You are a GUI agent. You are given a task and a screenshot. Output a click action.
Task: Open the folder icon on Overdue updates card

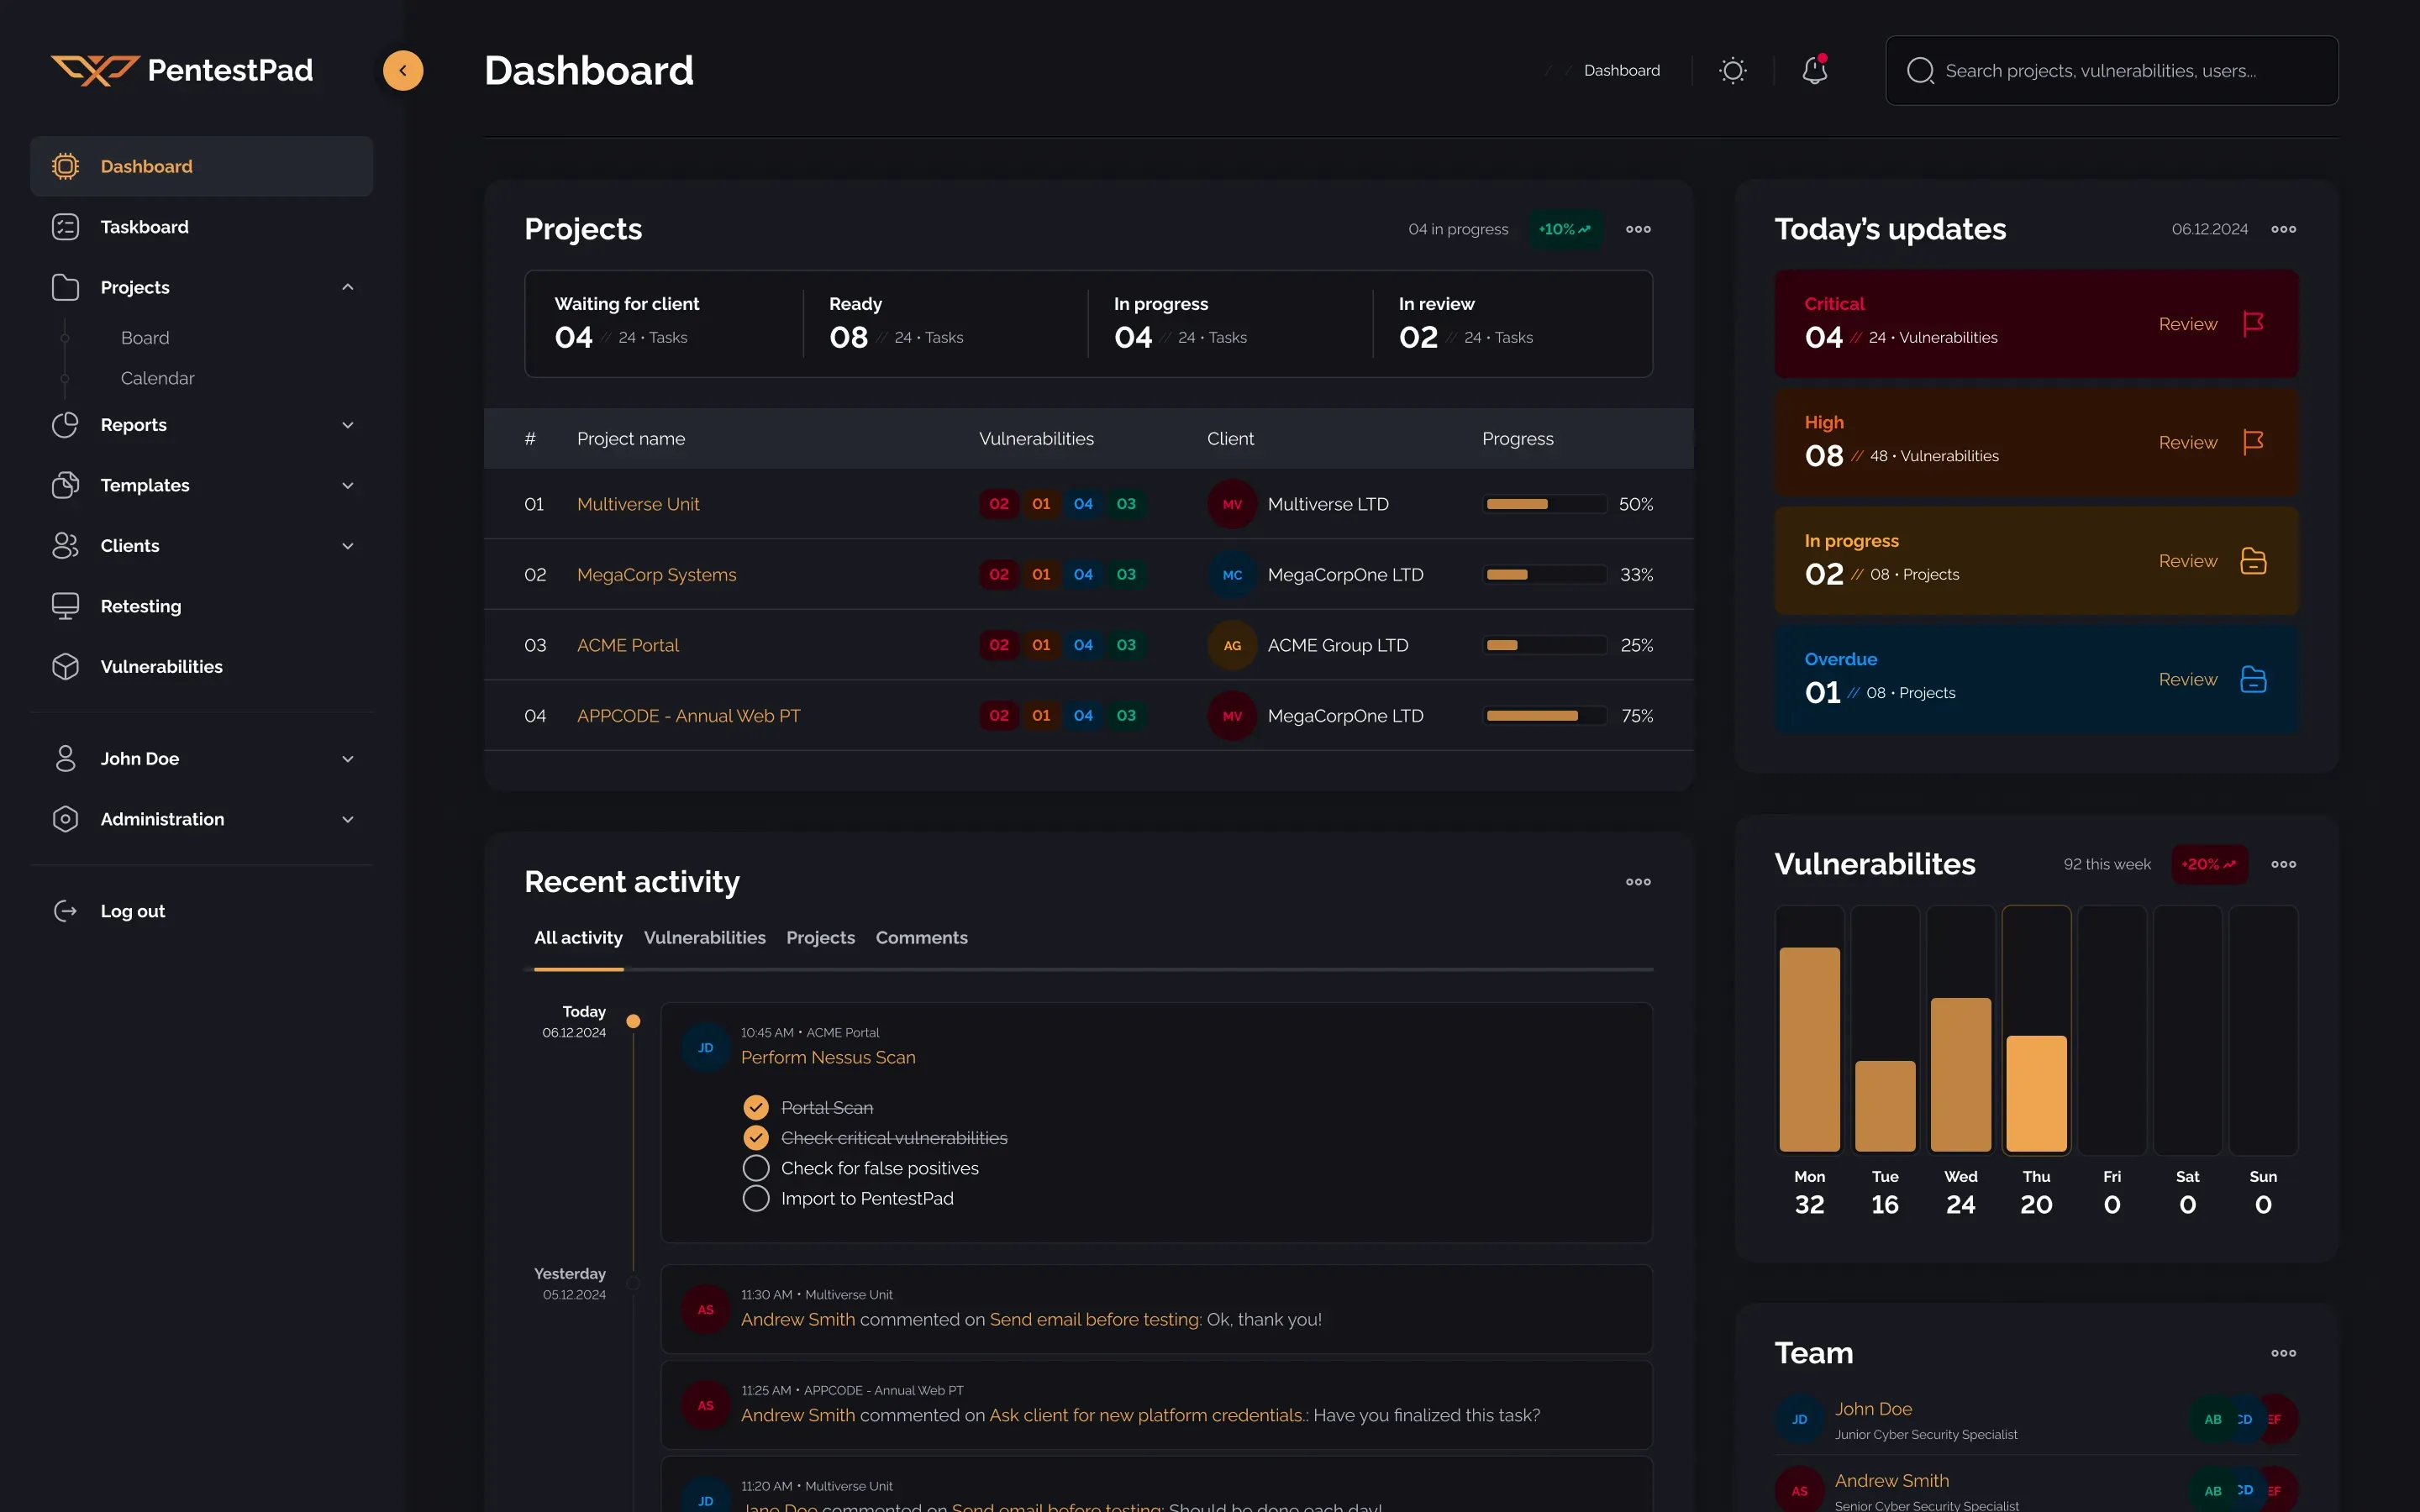pos(2253,679)
